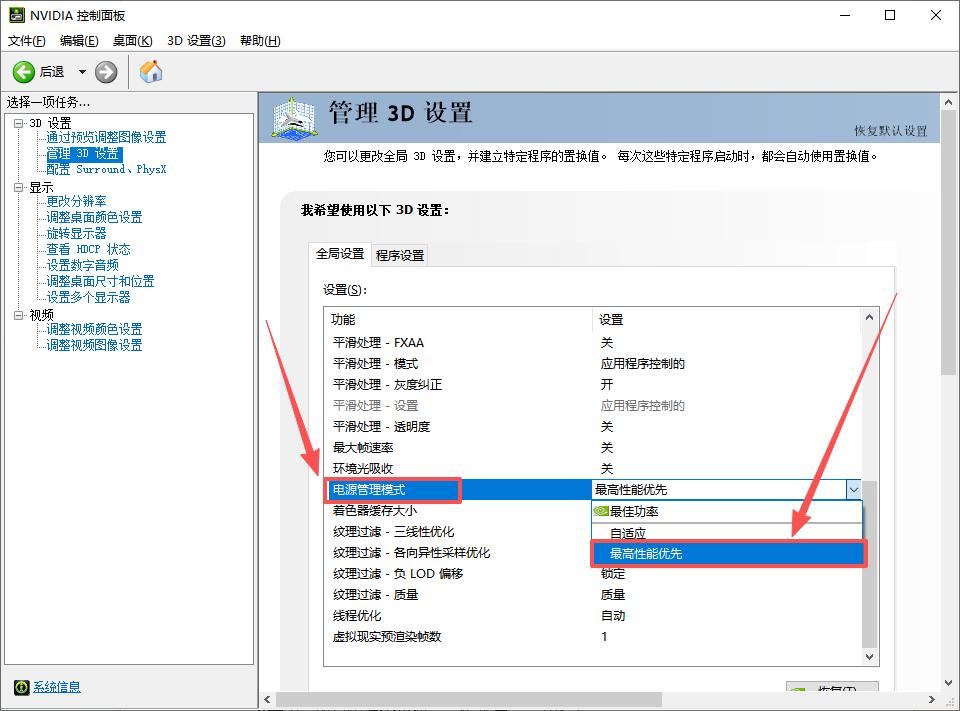This screenshot has height=711, width=960.
Task: Select the 环境光吸收 row
Action: 593,468
